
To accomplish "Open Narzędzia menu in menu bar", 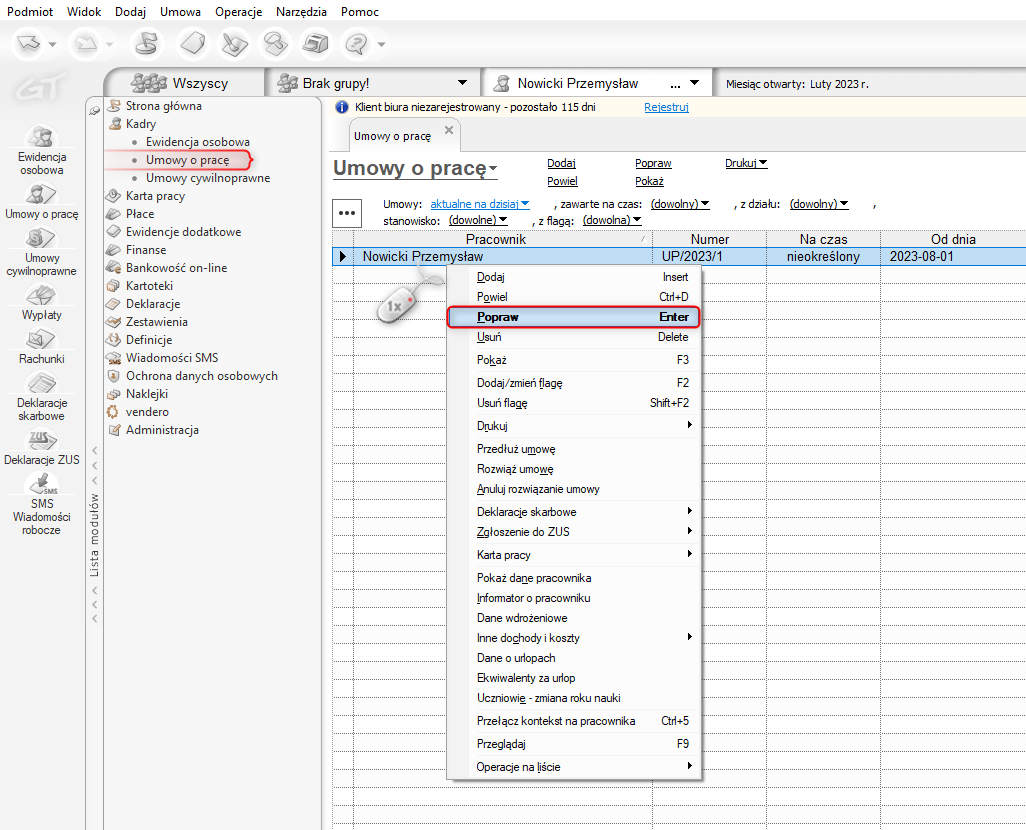I will [302, 12].
